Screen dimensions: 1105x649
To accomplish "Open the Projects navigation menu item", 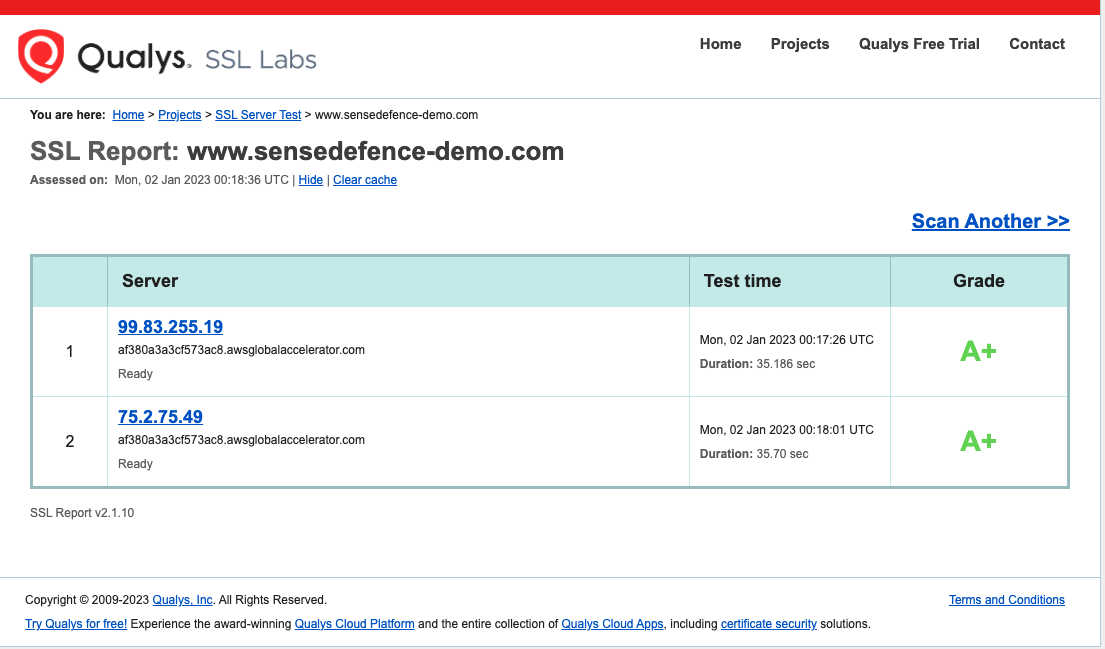I will [x=800, y=44].
